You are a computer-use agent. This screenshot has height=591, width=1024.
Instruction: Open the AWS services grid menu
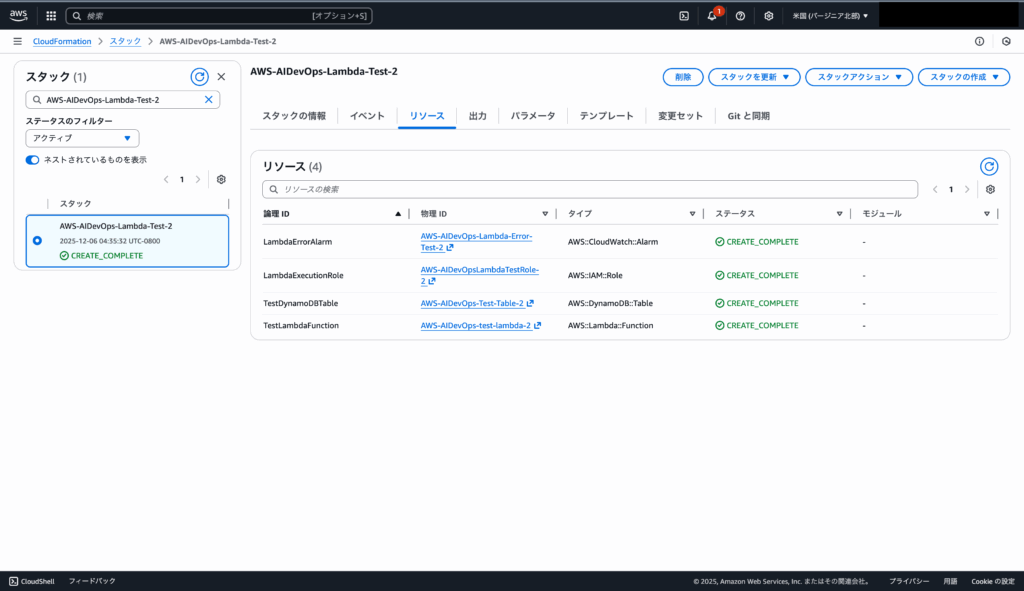(x=51, y=16)
